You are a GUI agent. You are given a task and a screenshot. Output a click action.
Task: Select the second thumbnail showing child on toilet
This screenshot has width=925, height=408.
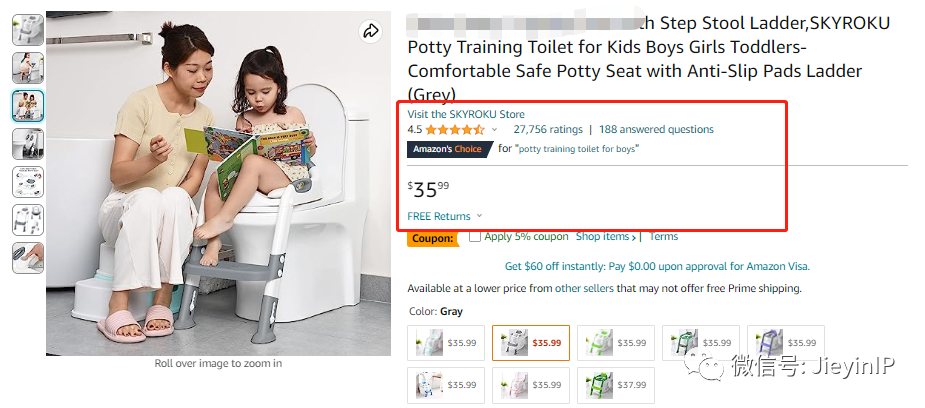point(28,68)
